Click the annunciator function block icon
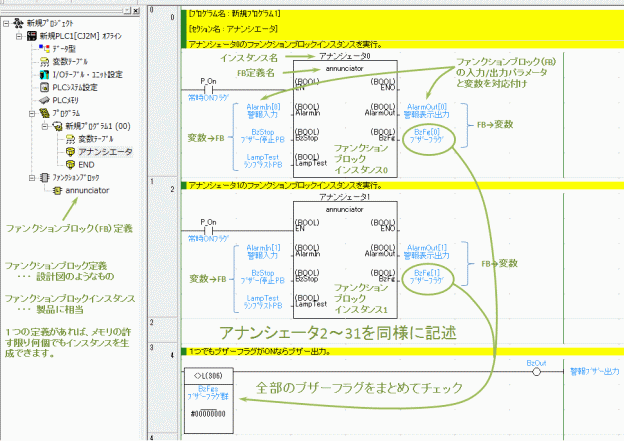 click(x=57, y=190)
